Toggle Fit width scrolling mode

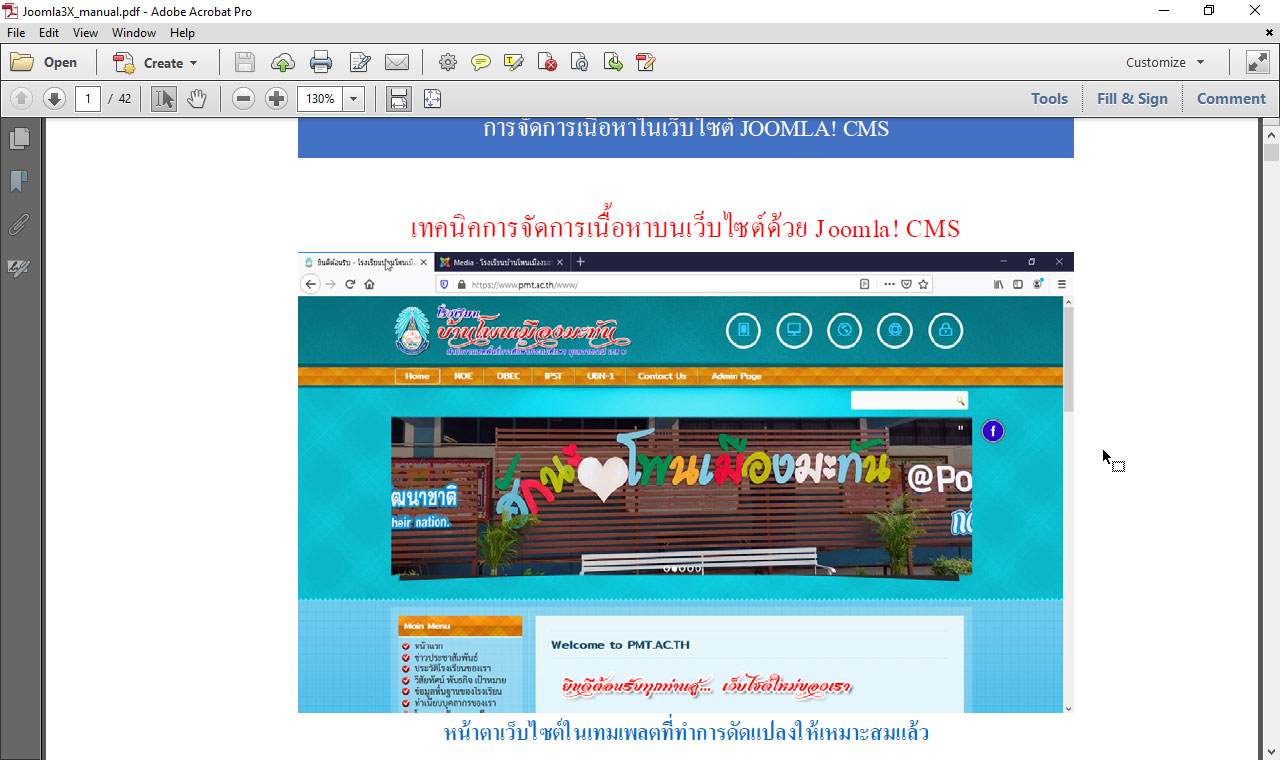tap(399, 98)
